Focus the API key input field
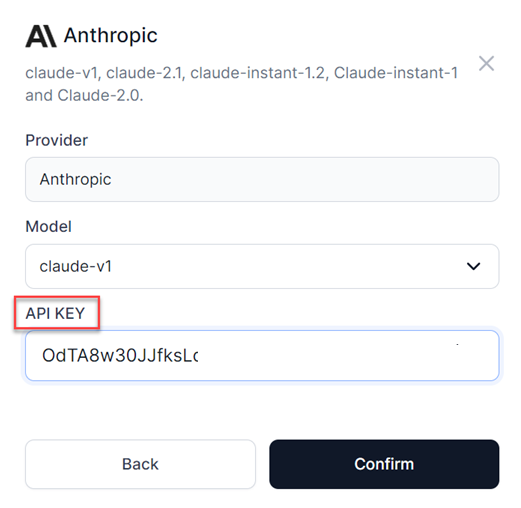The height and width of the screenshot is (508, 521). click(x=262, y=355)
